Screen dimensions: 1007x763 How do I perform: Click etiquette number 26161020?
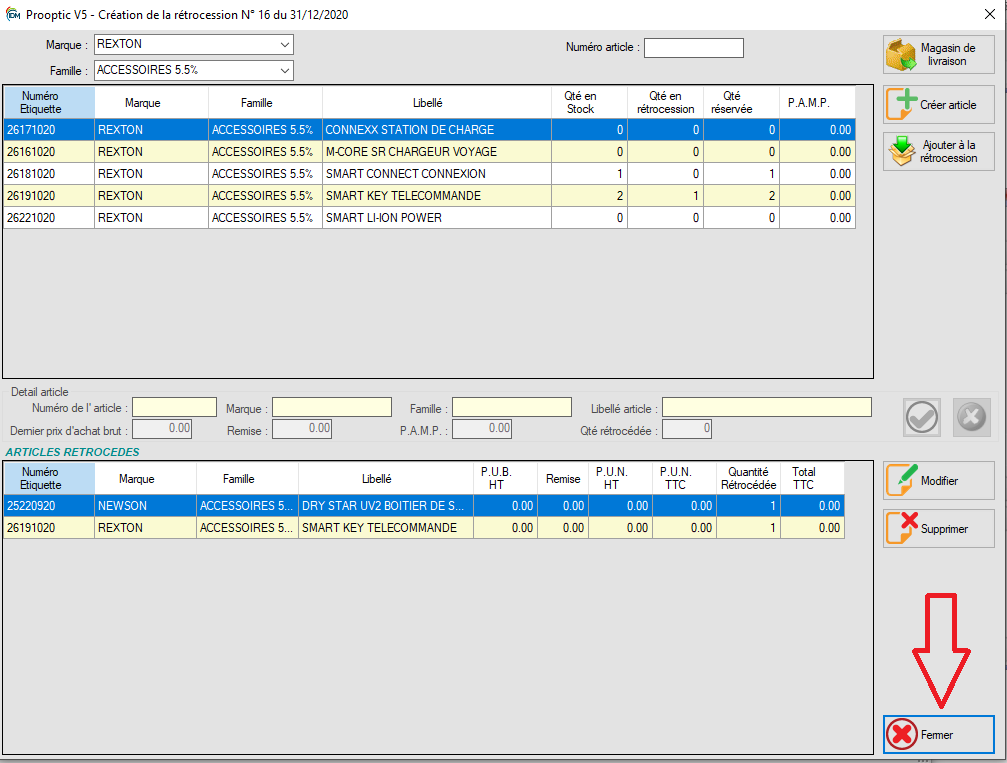click(31, 152)
